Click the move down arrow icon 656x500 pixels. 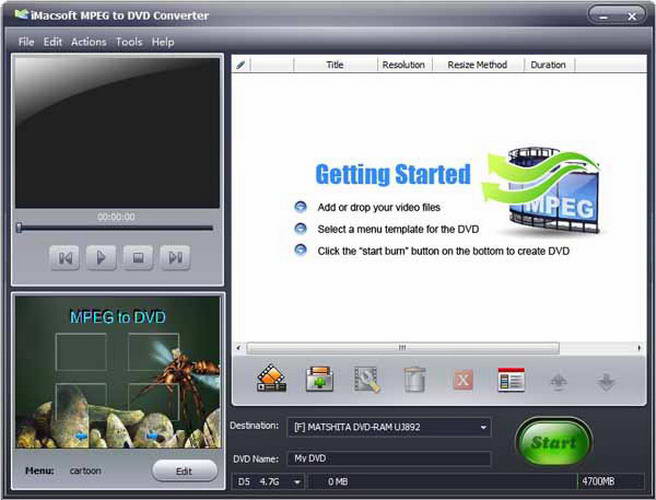coord(606,382)
